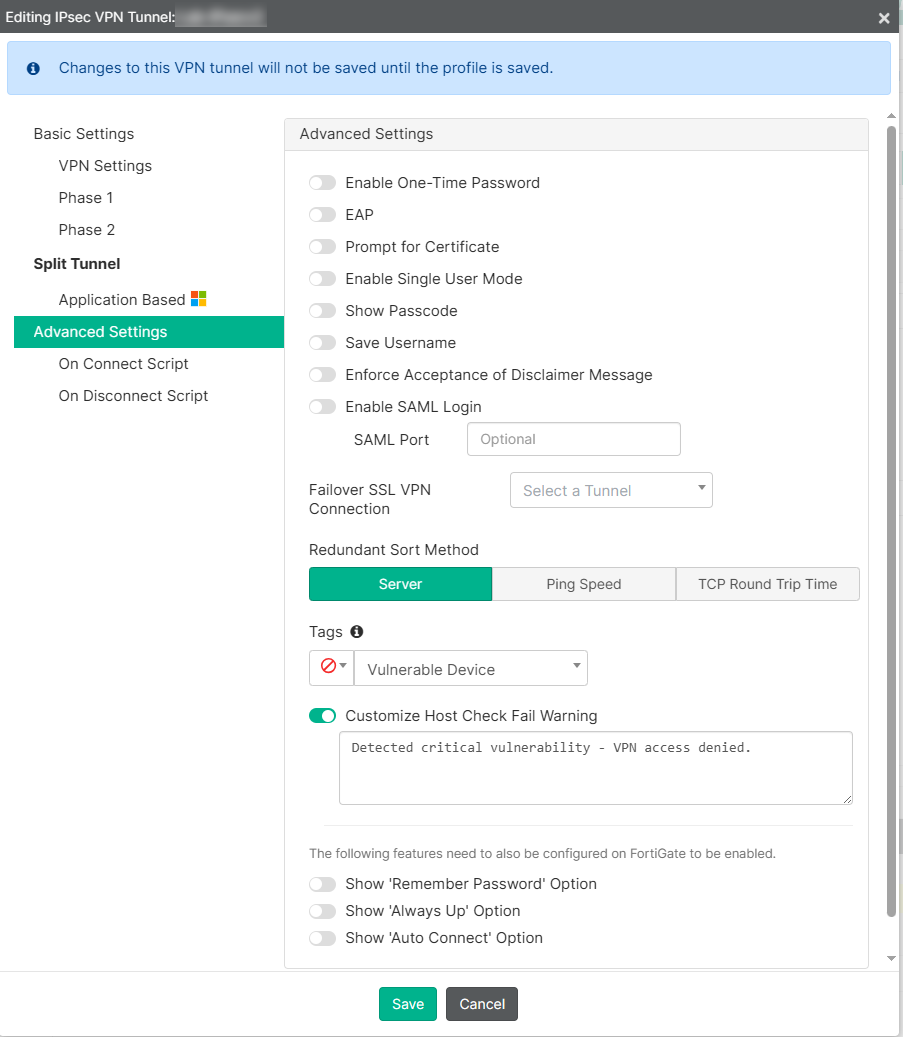Viewport: 903px width, 1037px height.
Task: Expand the Vulnerable Device tag dropdown
Action: 471,669
